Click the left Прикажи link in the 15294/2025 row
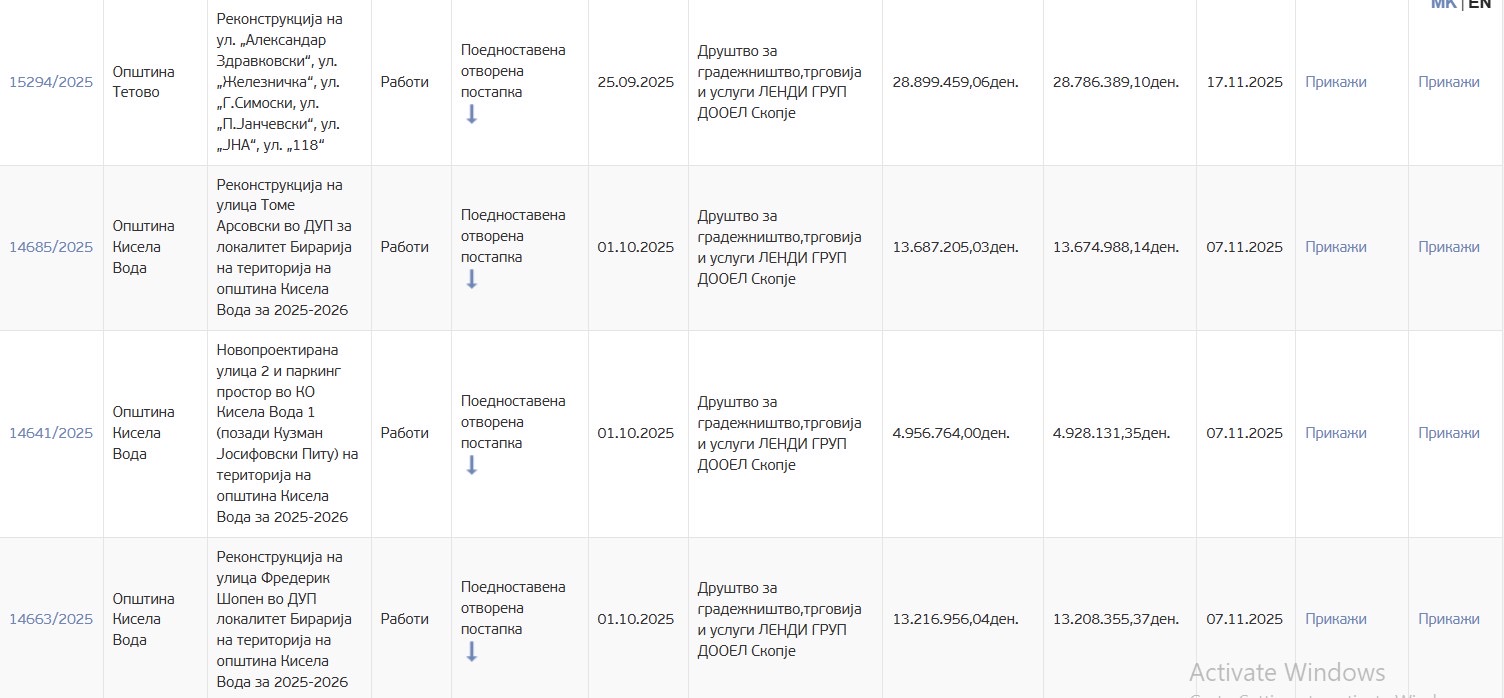 point(1335,82)
